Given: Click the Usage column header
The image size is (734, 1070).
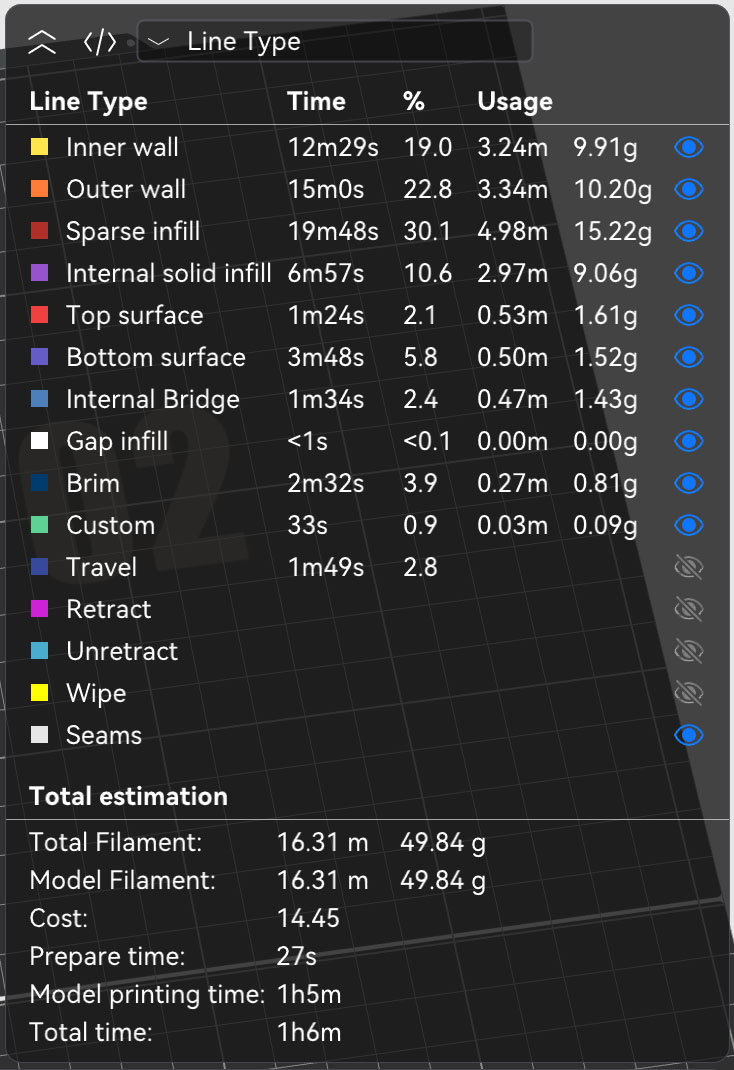Looking at the screenshot, I should pos(514,101).
